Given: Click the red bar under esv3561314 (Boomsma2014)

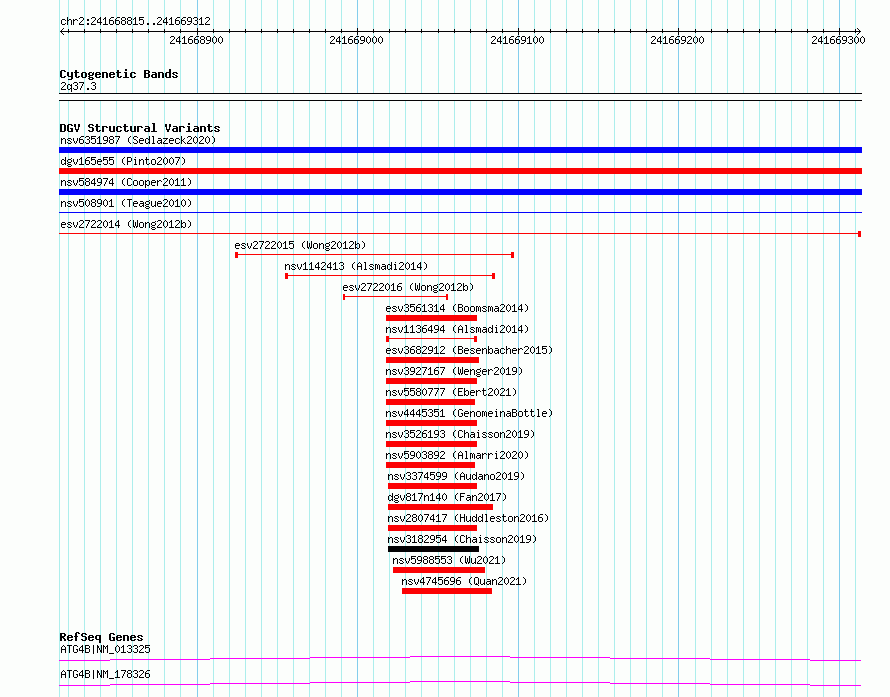Looking at the screenshot, I should click(431, 318).
